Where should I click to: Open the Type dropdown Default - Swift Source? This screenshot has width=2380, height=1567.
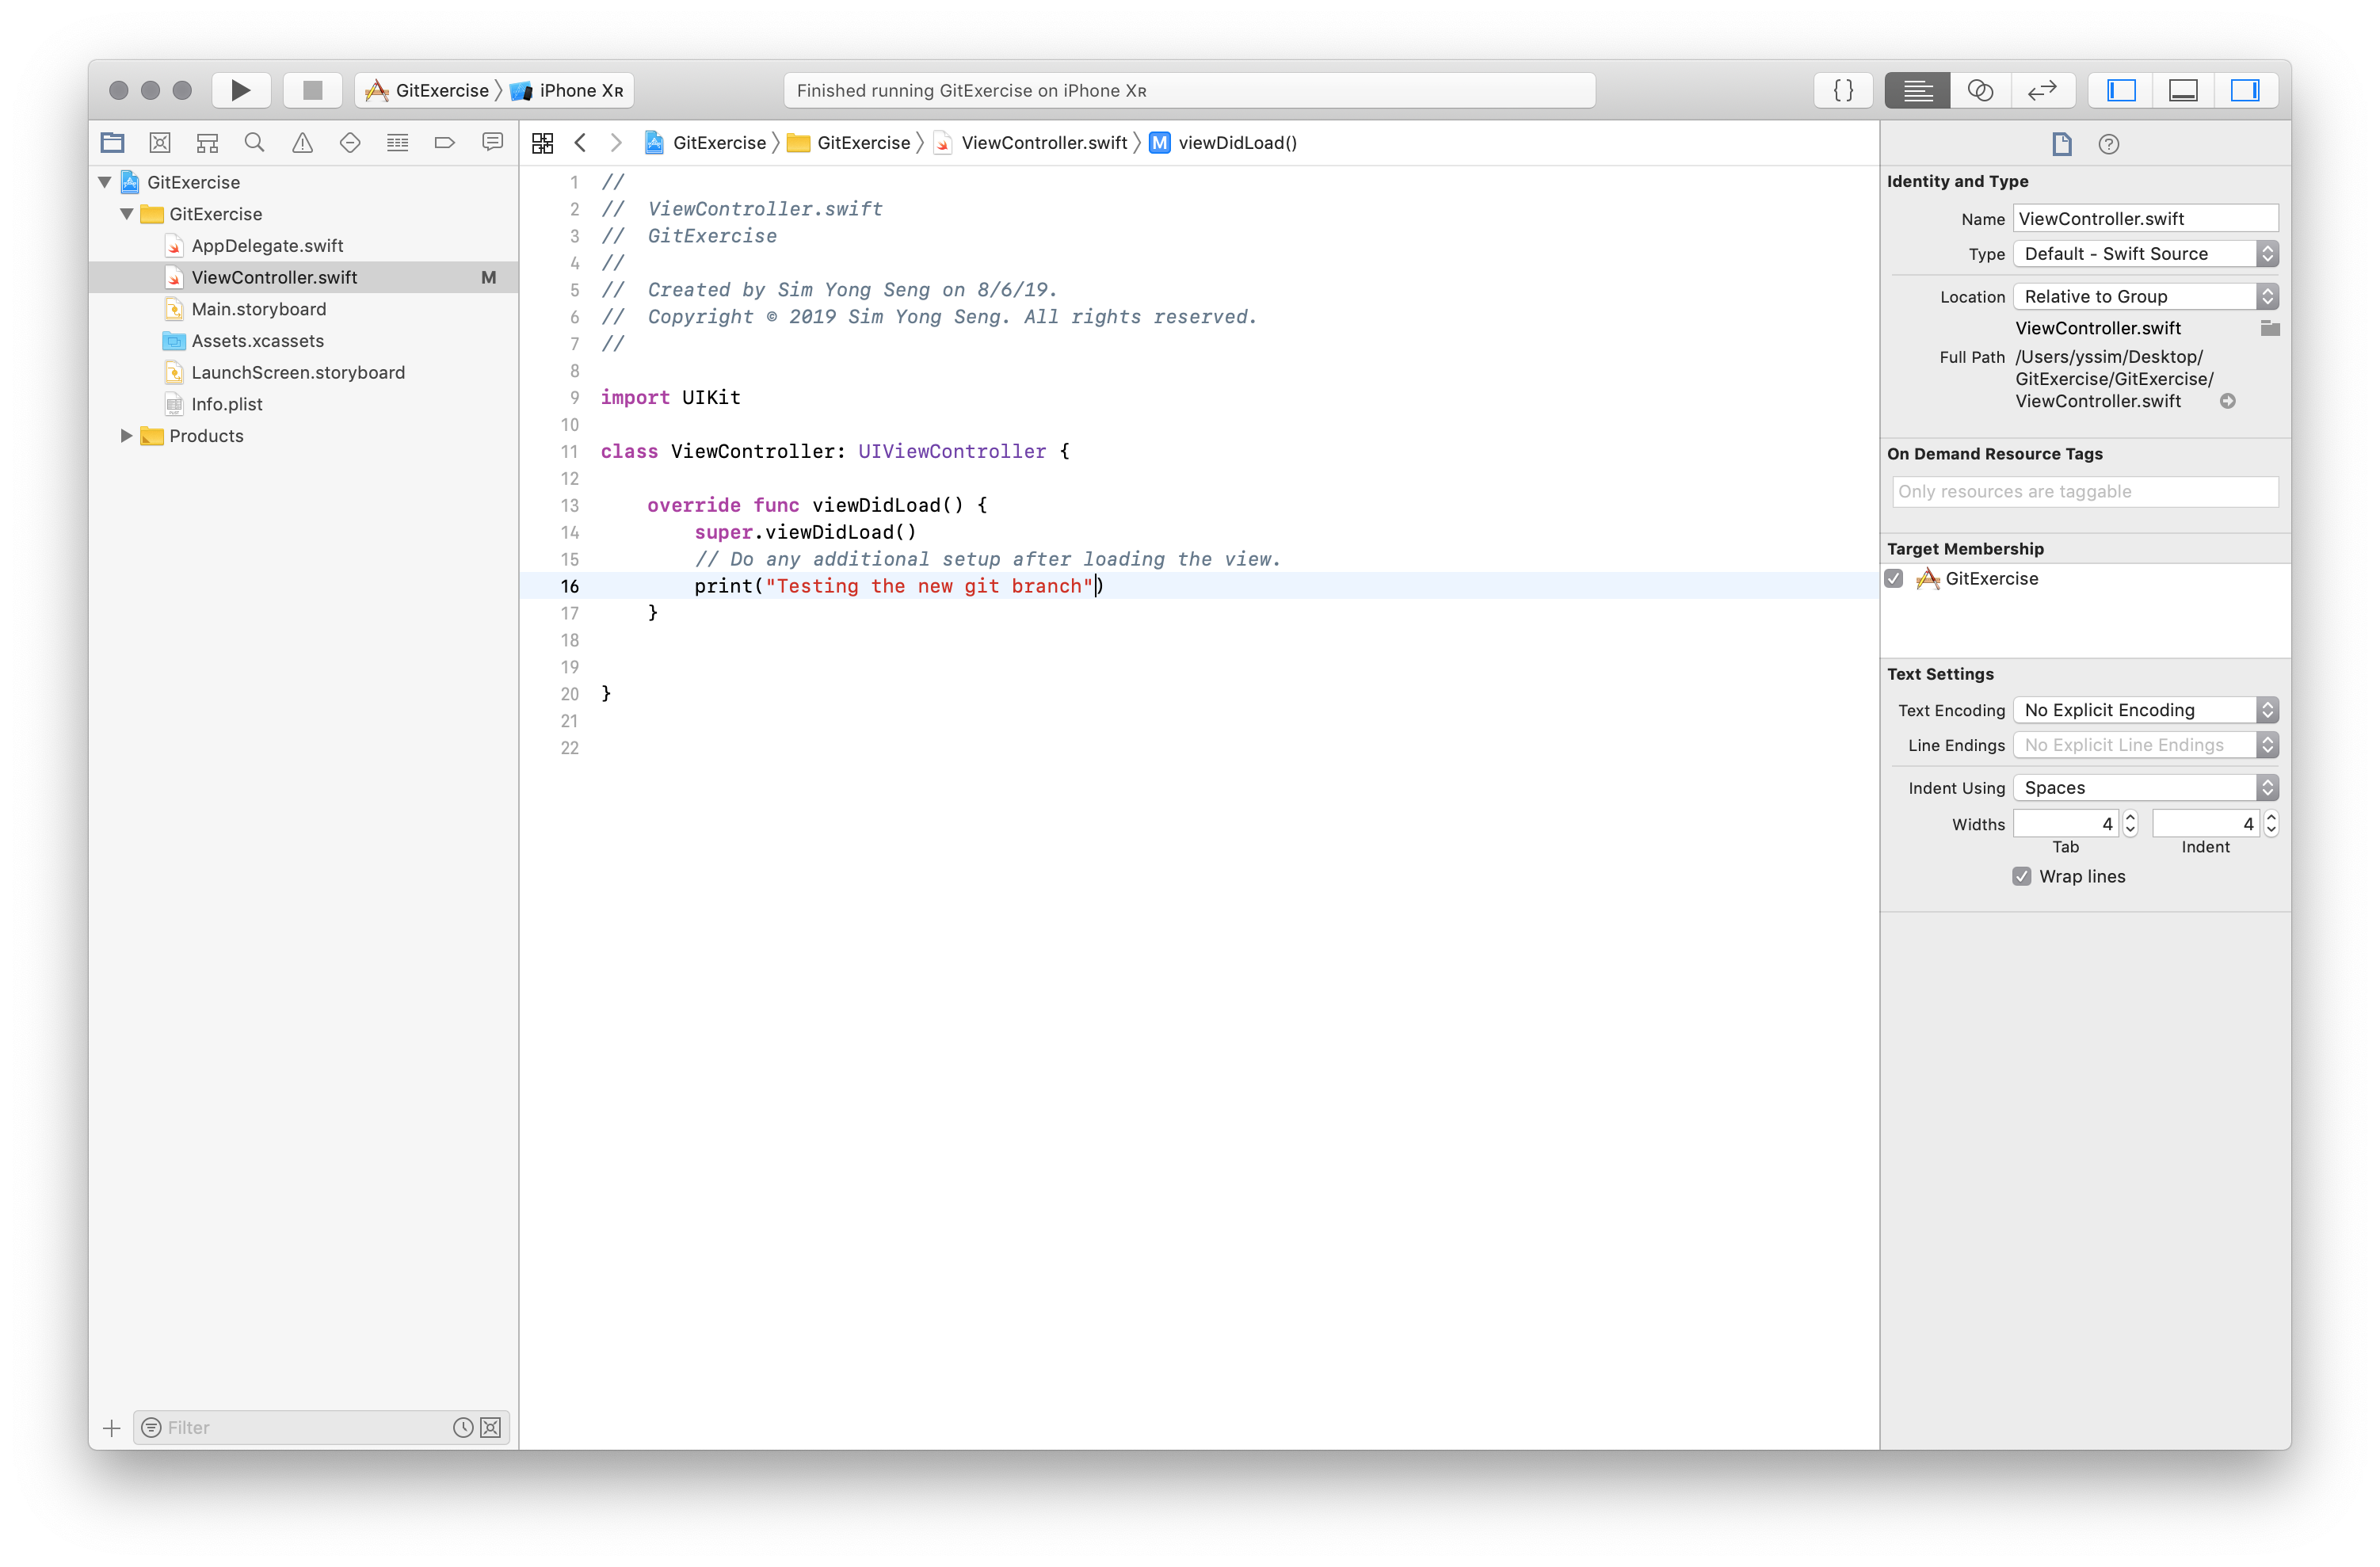(2146, 254)
